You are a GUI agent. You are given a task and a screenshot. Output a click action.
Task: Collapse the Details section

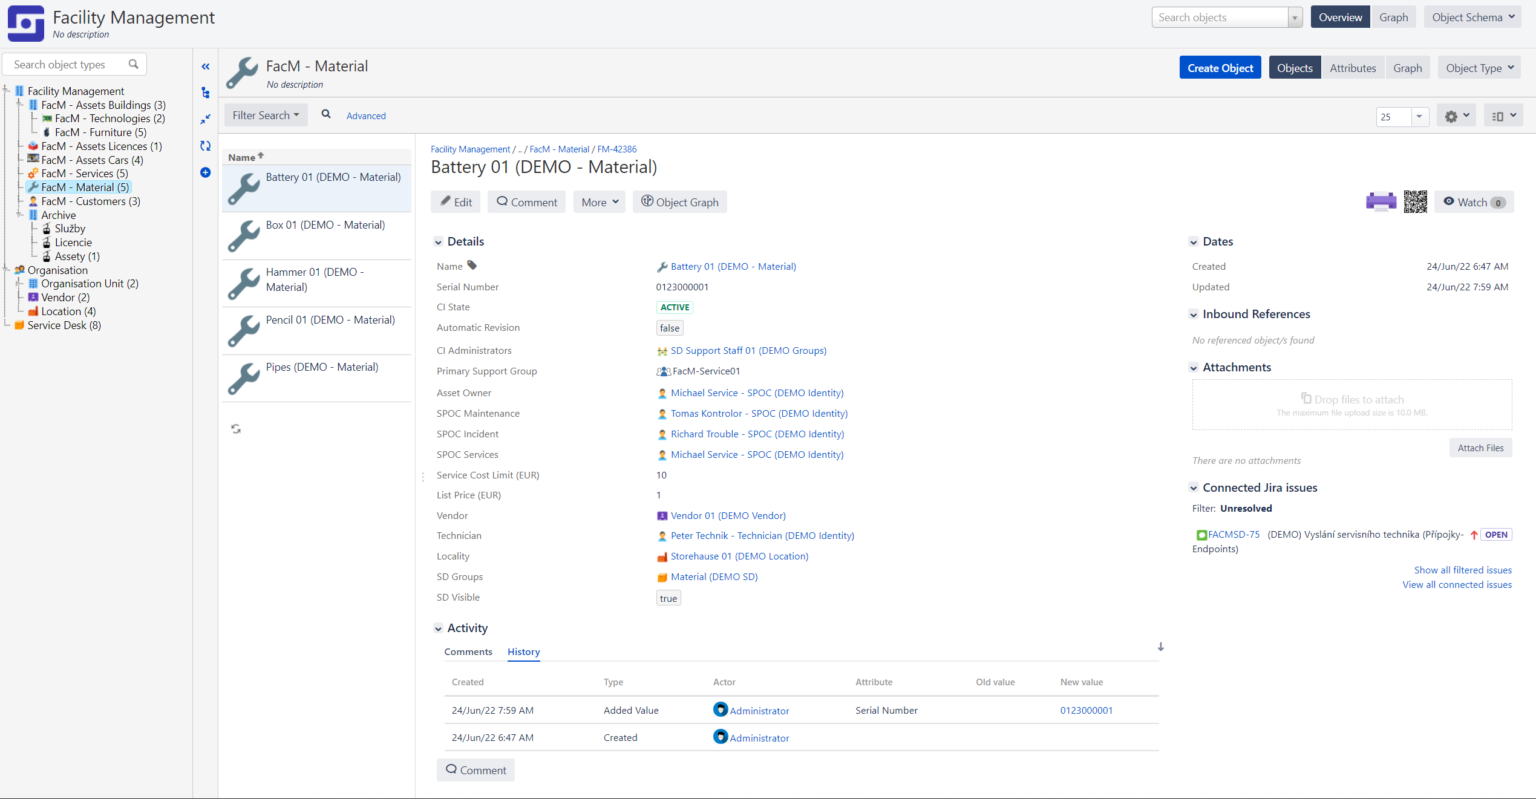tap(438, 242)
